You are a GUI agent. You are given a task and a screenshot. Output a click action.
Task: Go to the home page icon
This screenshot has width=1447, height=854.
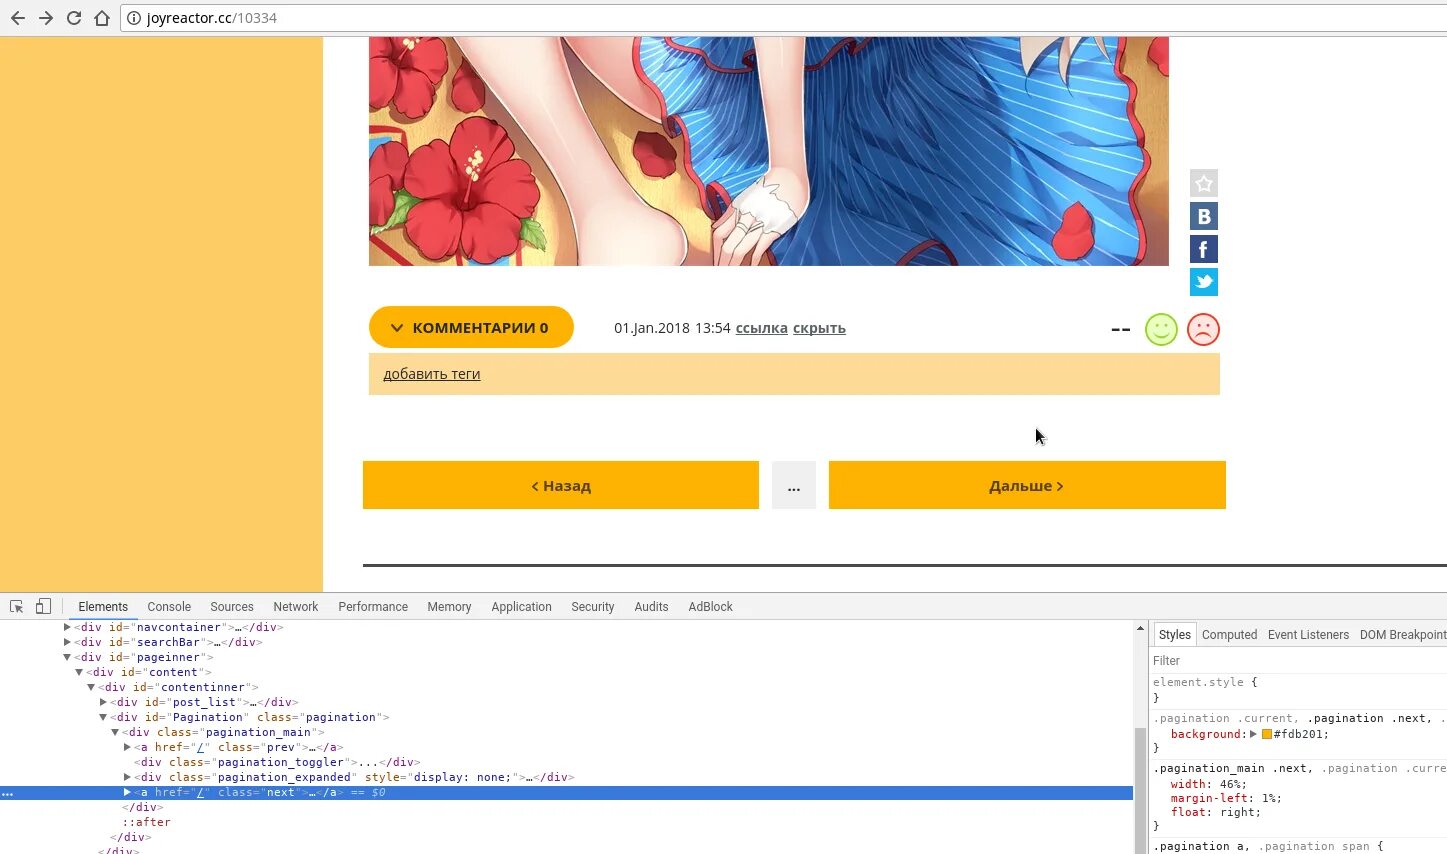tap(102, 18)
